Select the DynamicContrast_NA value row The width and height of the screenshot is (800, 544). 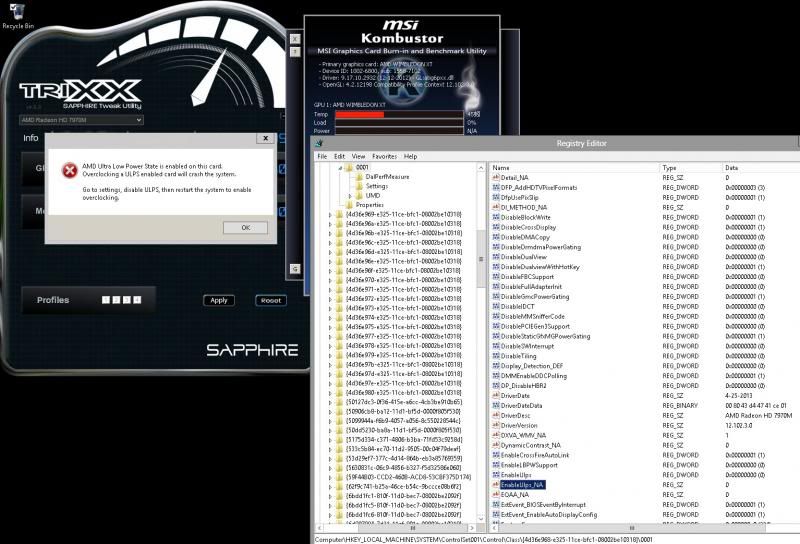pos(645,445)
